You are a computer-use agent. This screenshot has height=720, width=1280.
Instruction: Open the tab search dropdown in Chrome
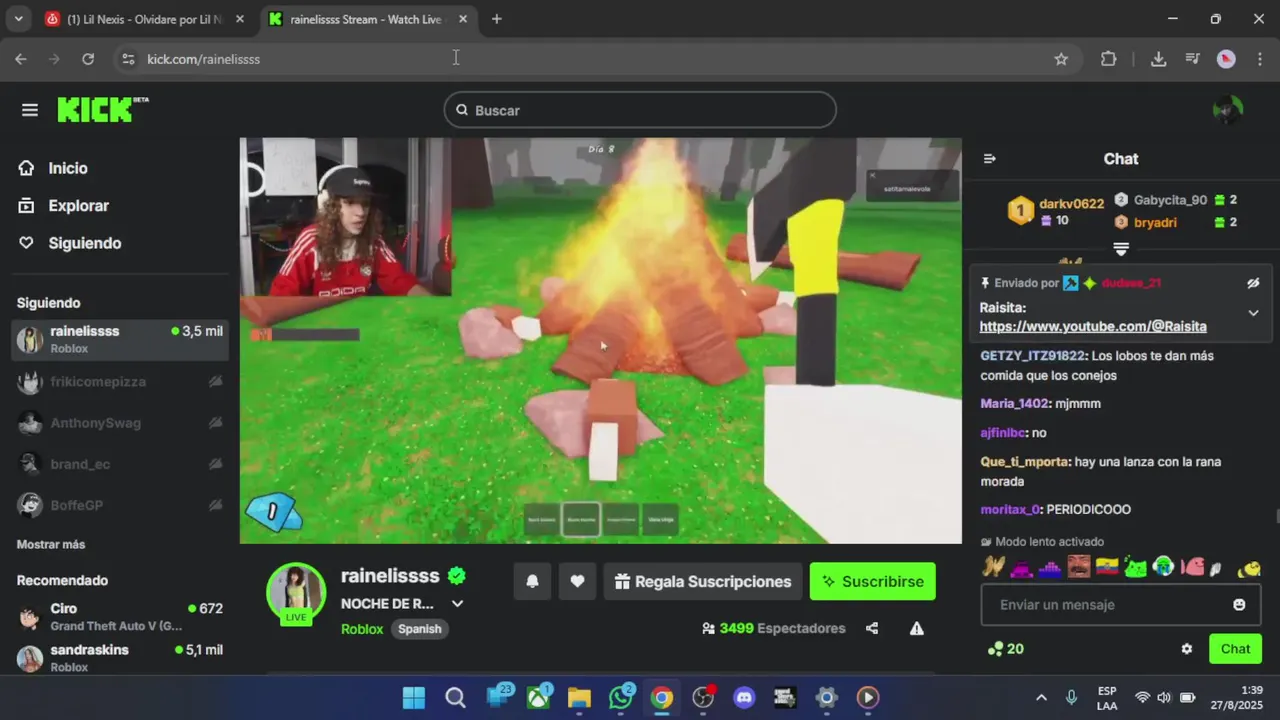(18, 19)
